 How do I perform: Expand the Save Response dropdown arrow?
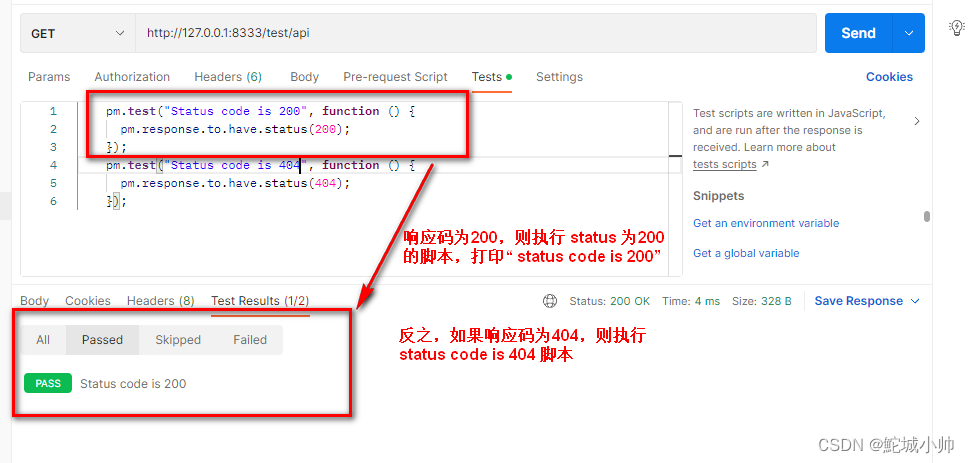coord(915,301)
